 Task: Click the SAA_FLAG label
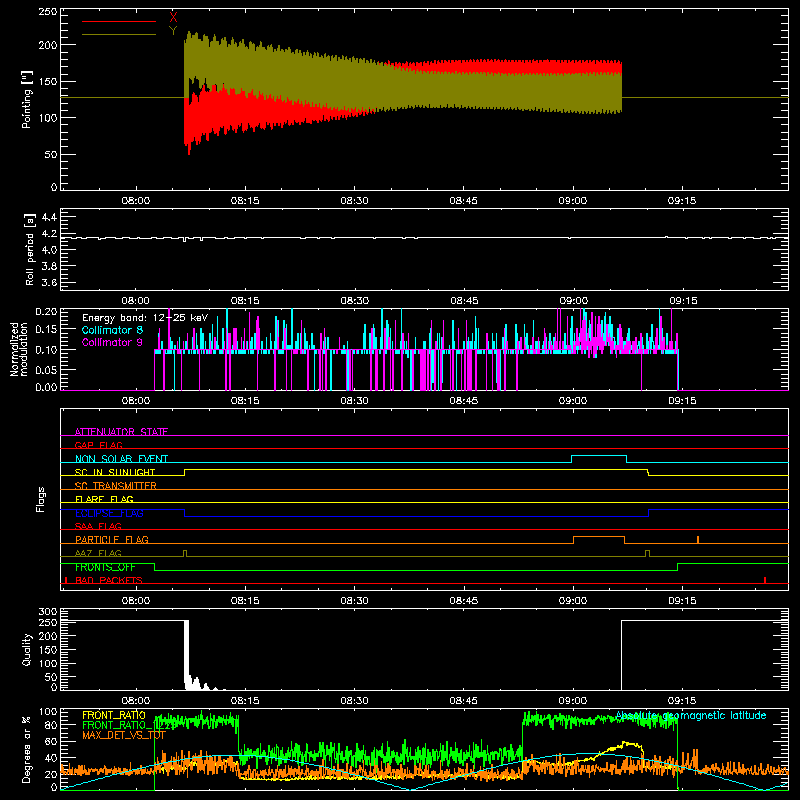(x=98, y=526)
